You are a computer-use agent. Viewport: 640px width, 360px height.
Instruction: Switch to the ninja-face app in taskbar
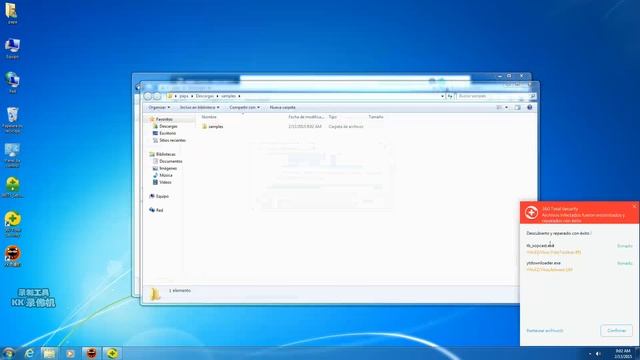91,353
